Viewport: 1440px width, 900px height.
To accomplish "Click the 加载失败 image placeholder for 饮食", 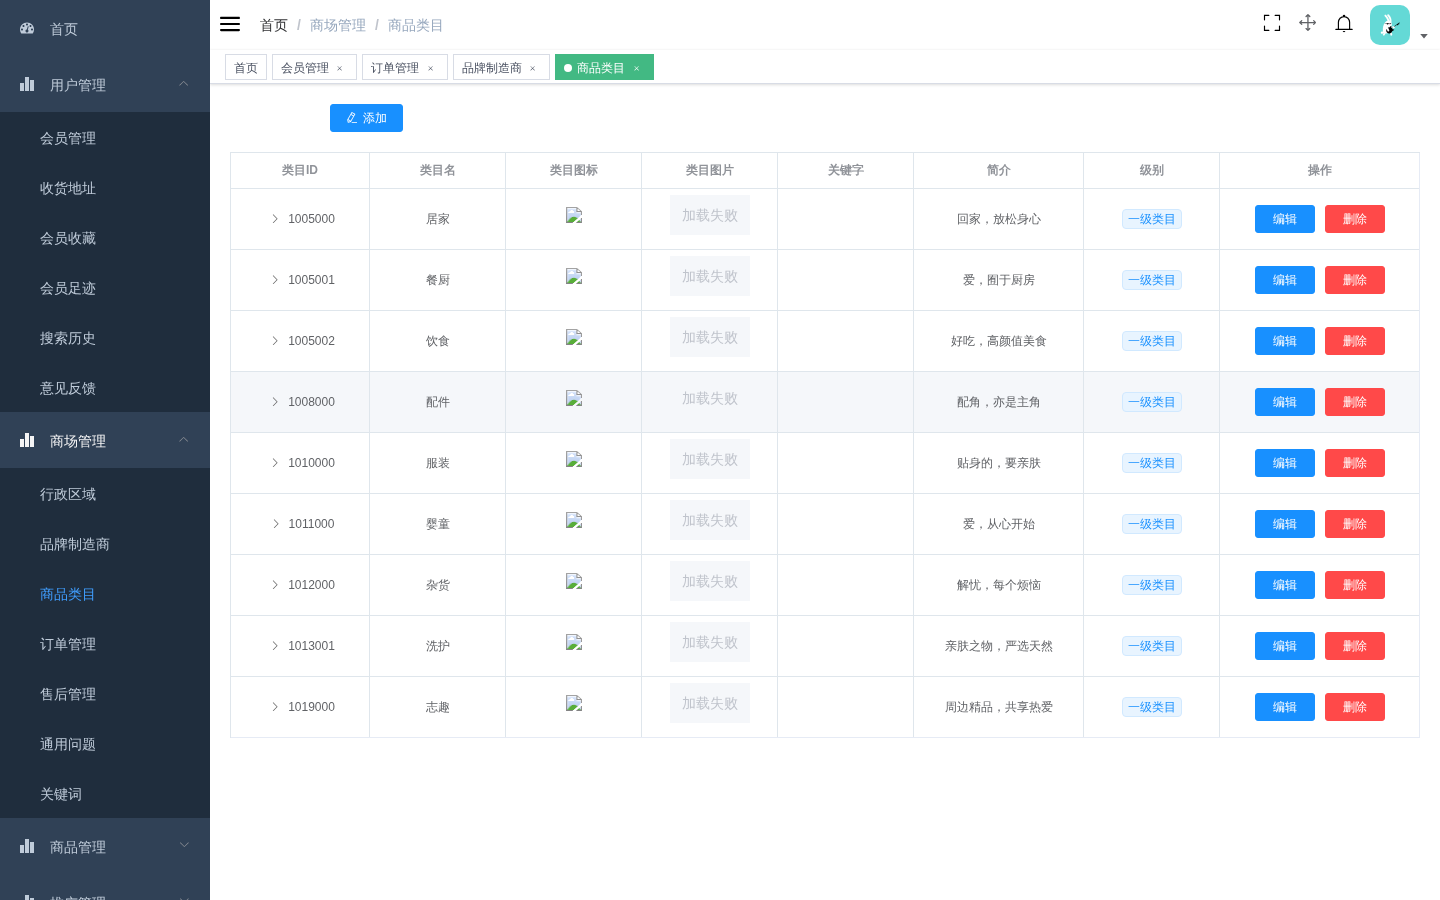I will (710, 337).
